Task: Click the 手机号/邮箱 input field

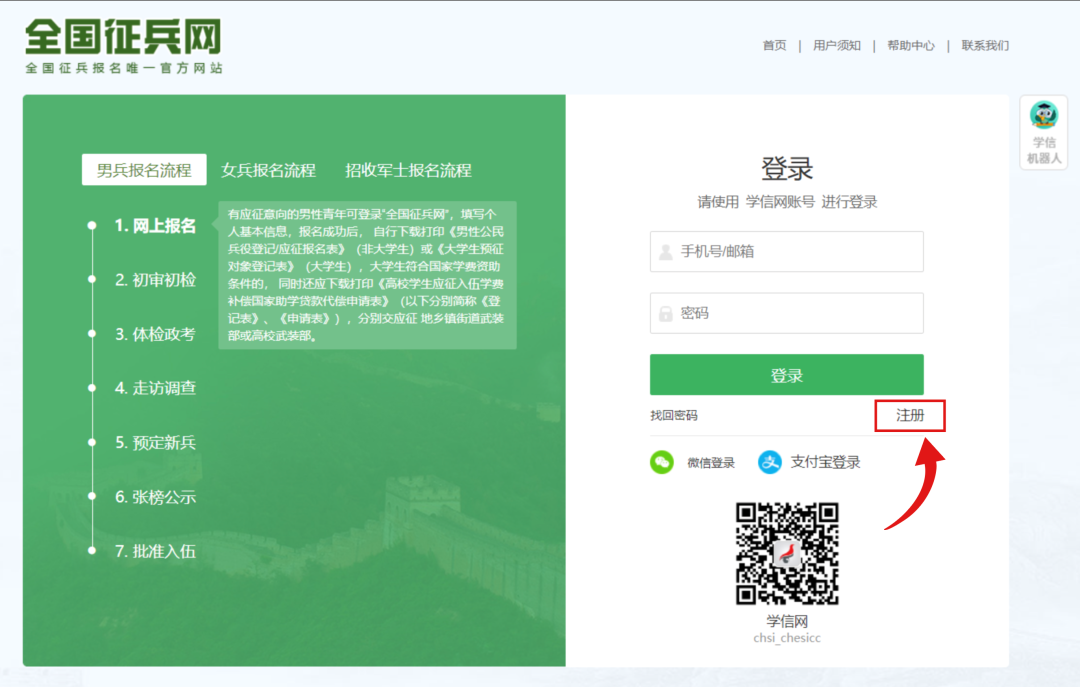Action: click(x=787, y=251)
